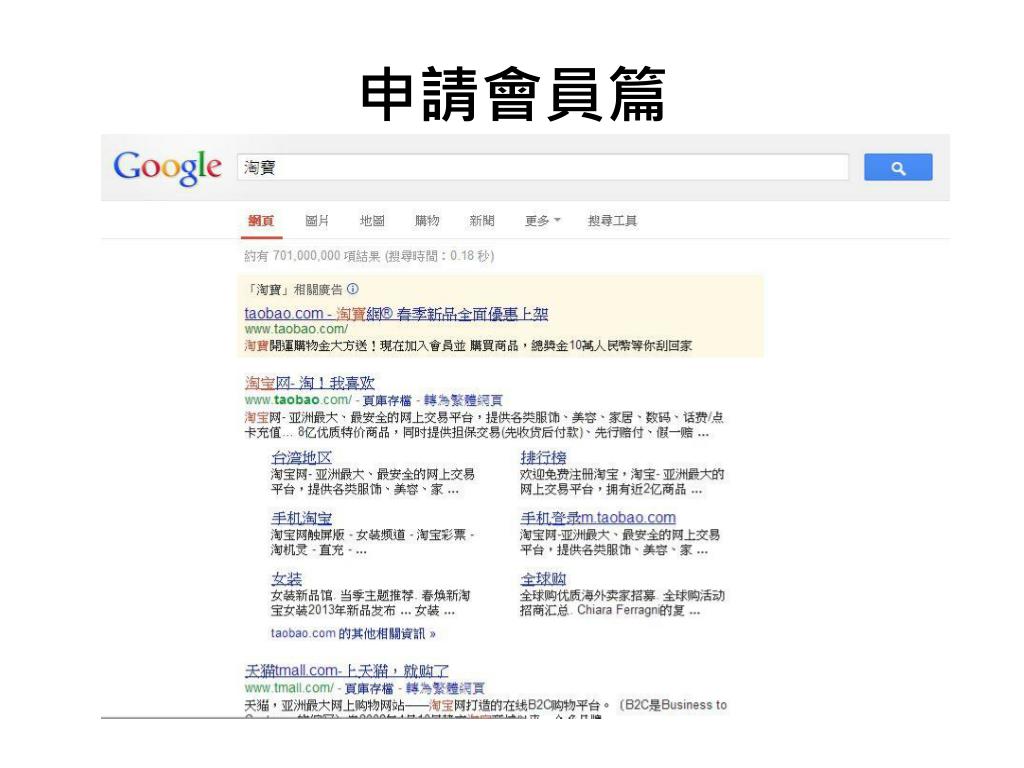The width and height of the screenshot is (1024, 768).
Task: Open the 台湾地区 sitelink
Action: [x=301, y=457]
